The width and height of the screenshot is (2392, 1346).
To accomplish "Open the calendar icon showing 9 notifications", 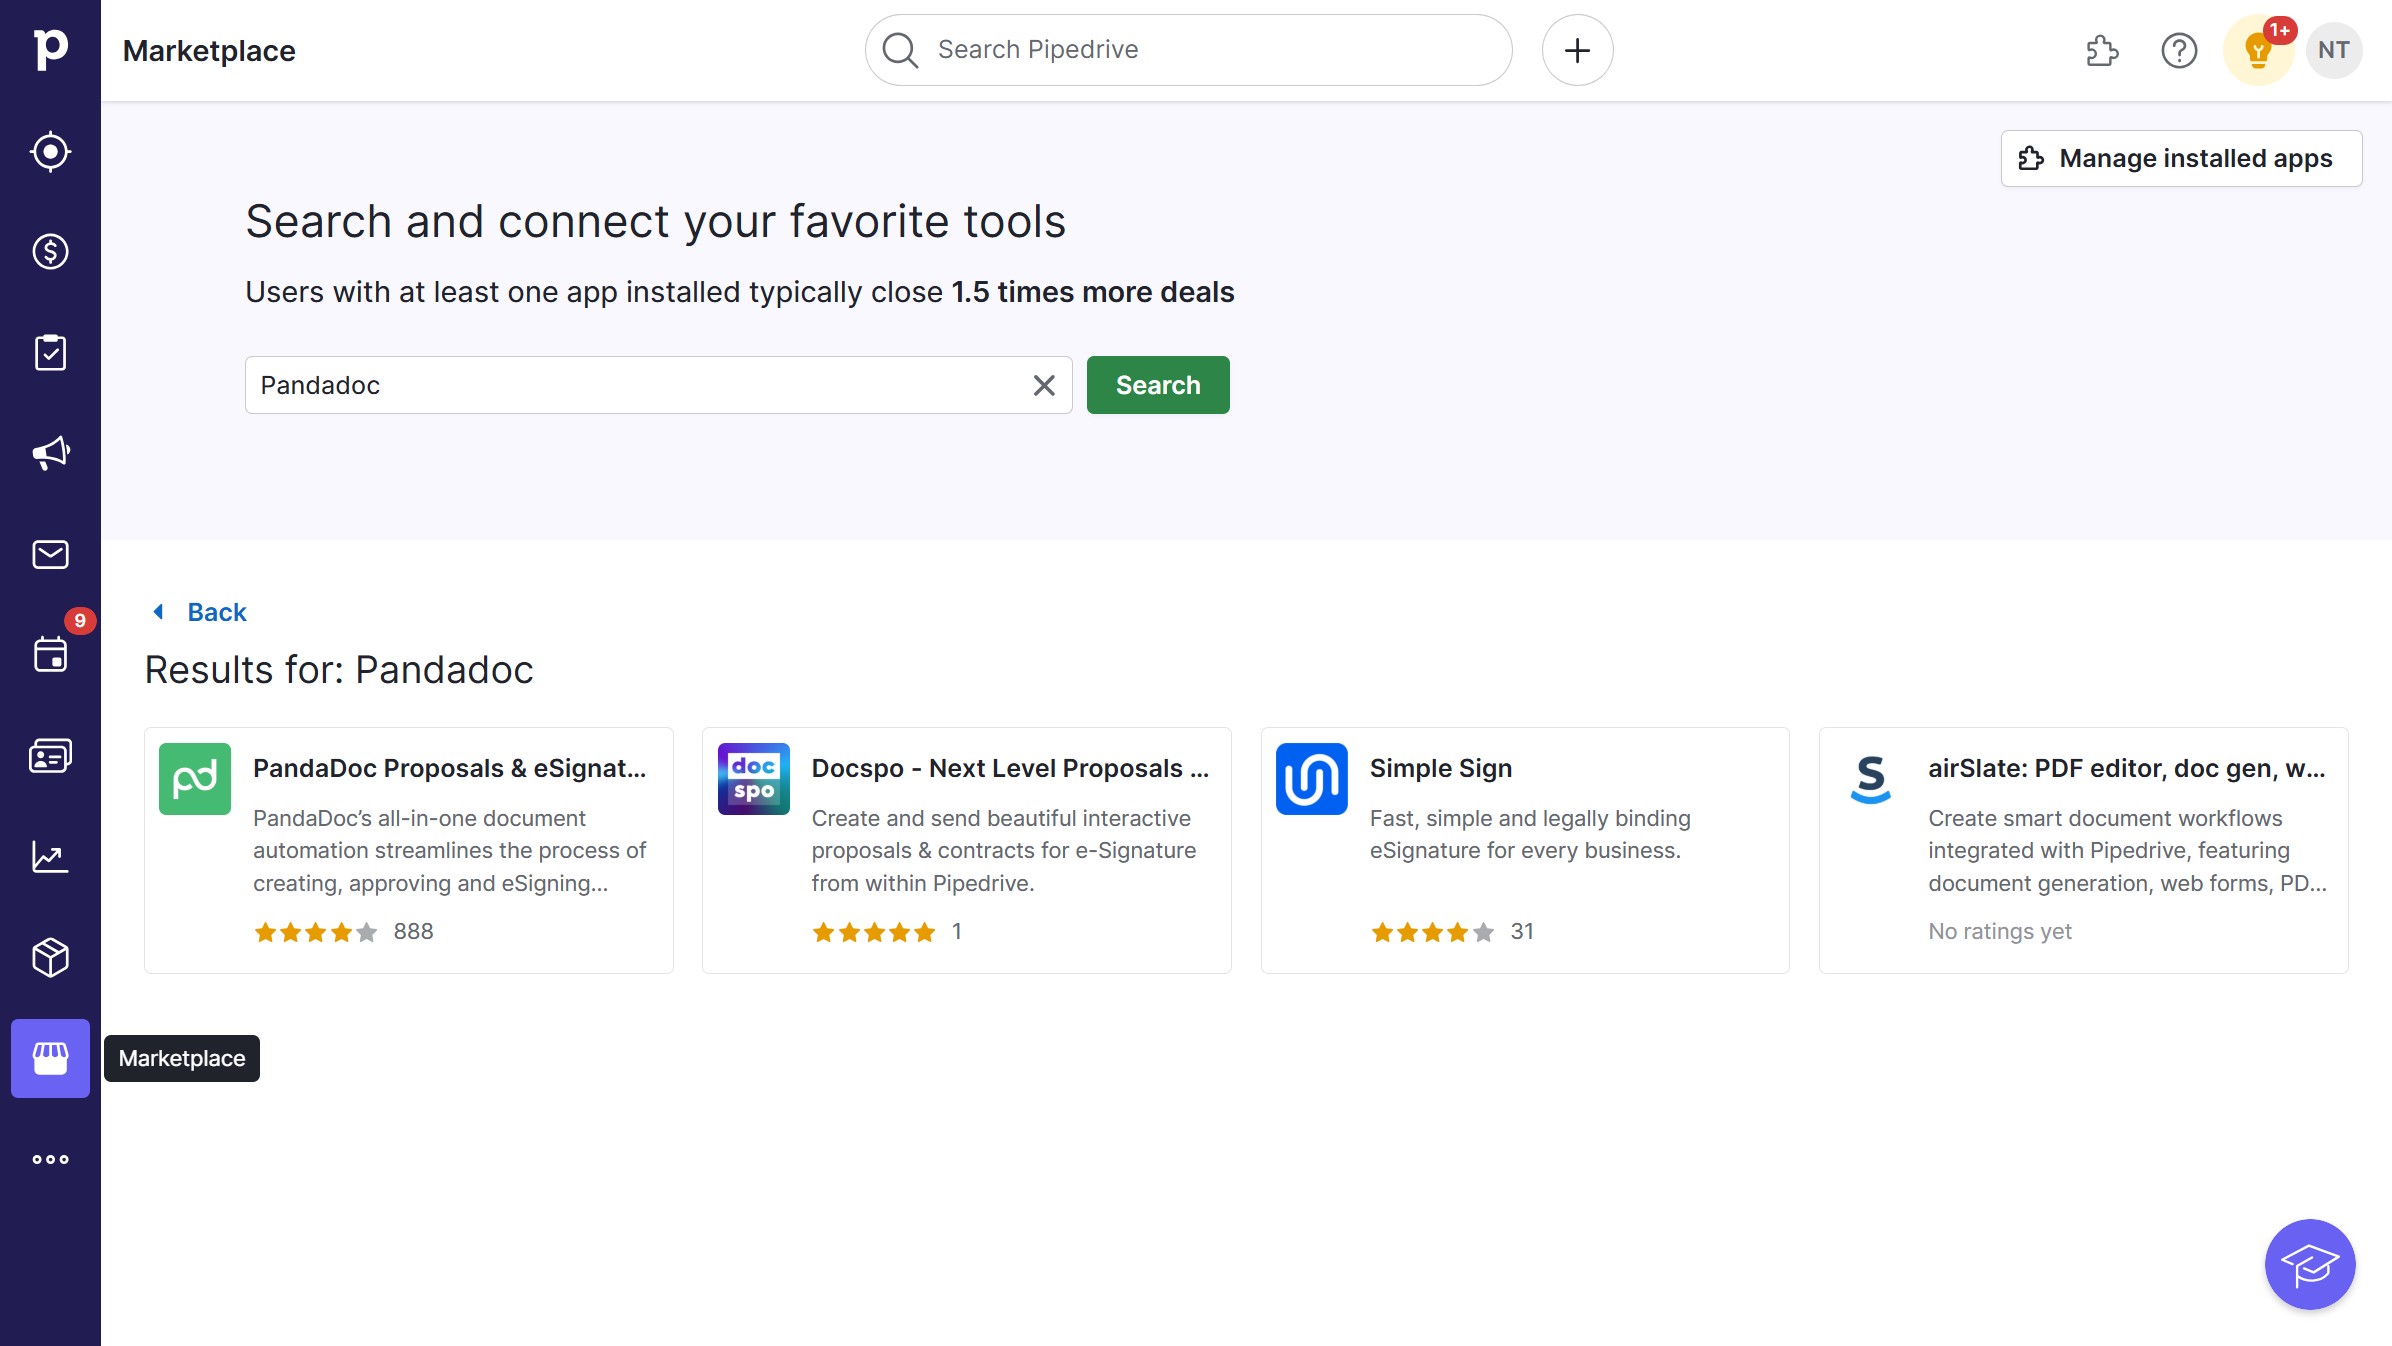I will [x=50, y=655].
